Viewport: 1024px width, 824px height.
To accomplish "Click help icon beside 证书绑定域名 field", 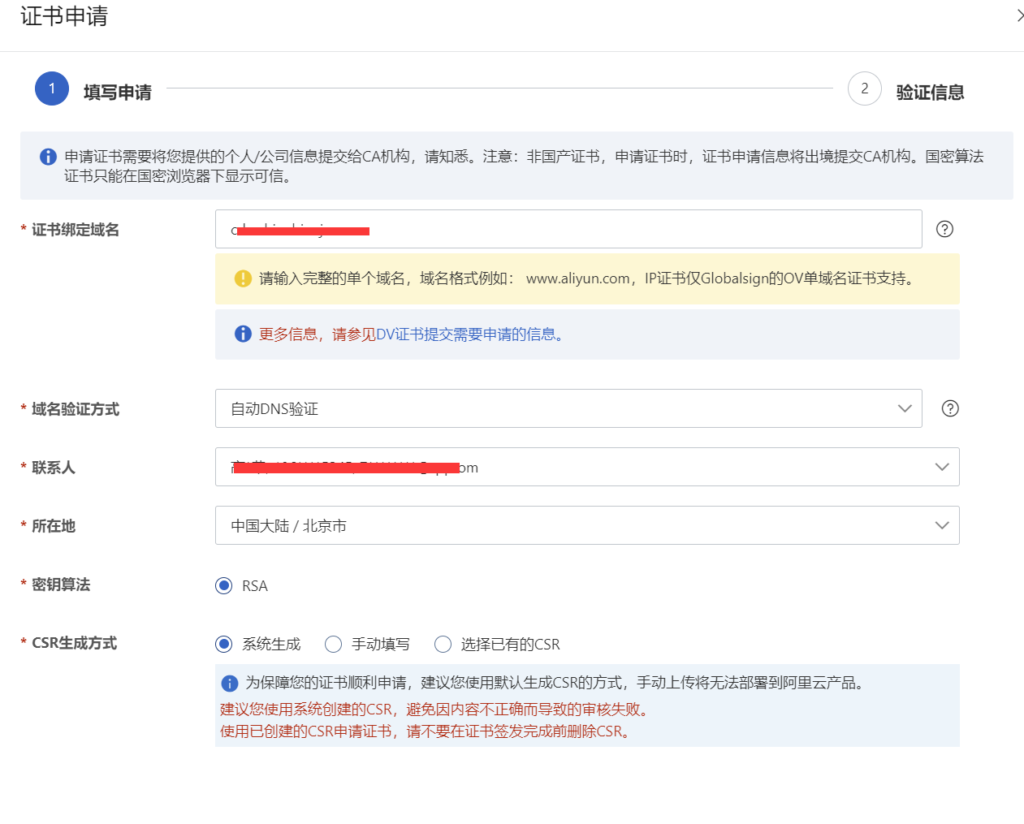I will coord(944,229).
